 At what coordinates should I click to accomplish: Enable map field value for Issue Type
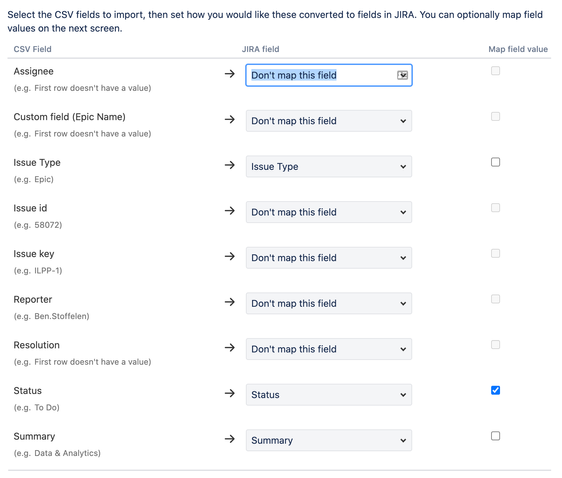tap(495, 162)
